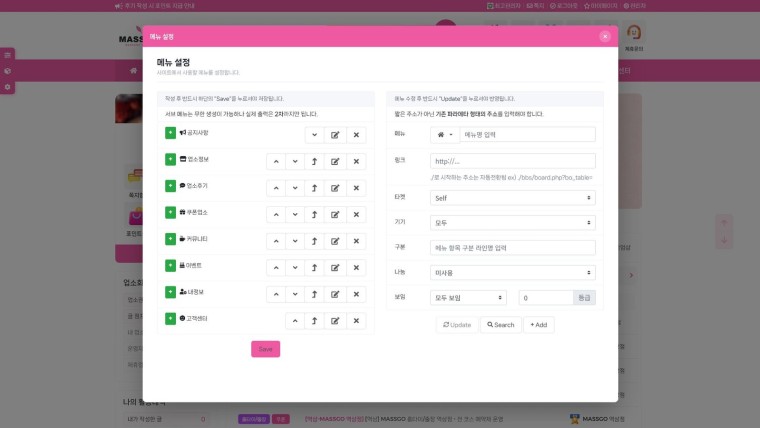
Task: Delete the 내정보 menu item
Action: (356, 294)
